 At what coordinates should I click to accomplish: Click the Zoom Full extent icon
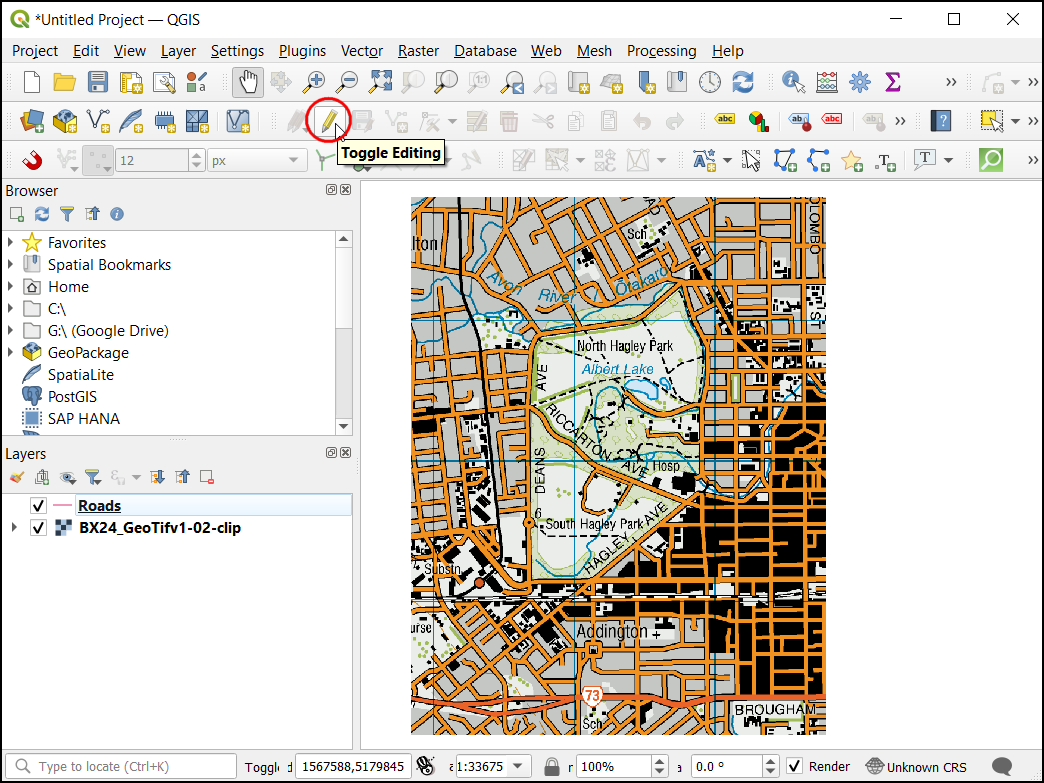(x=380, y=82)
